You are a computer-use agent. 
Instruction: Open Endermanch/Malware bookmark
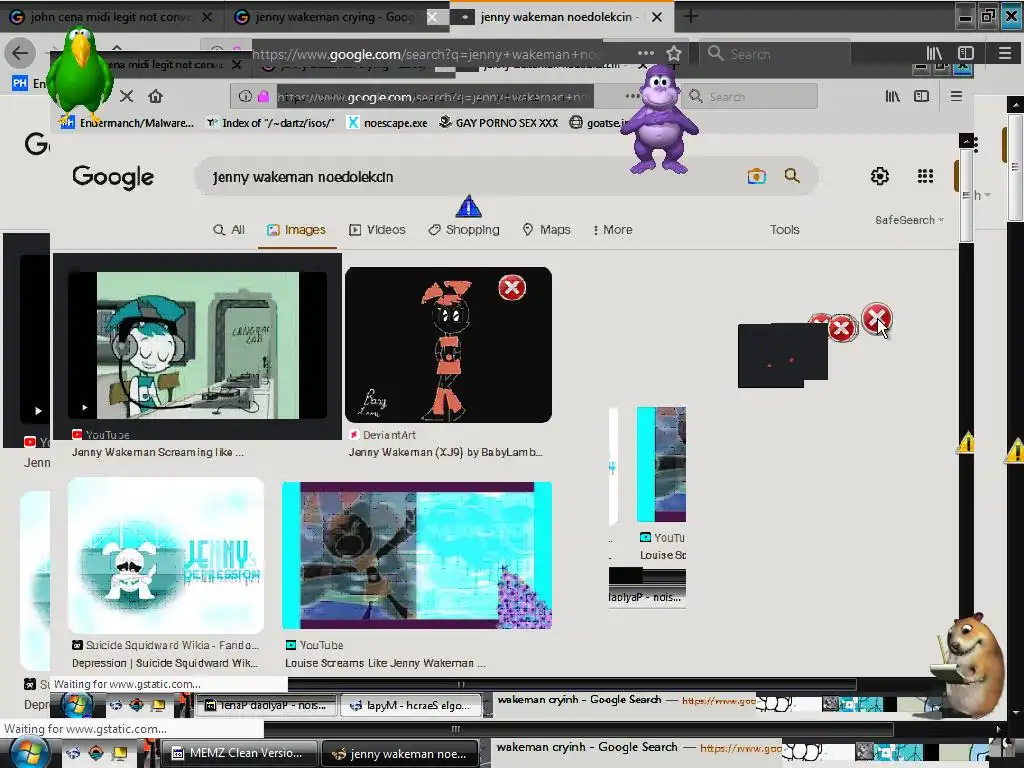pyautogui.click(x=128, y=123)
